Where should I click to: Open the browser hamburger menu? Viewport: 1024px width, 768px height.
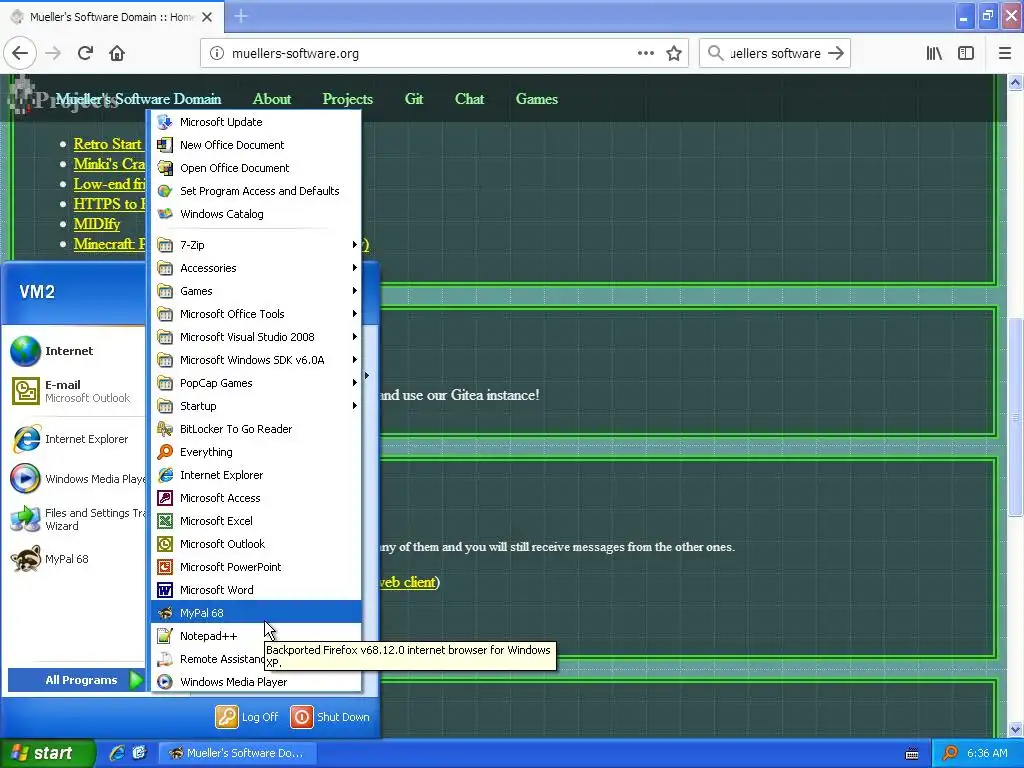point(1005,54)
